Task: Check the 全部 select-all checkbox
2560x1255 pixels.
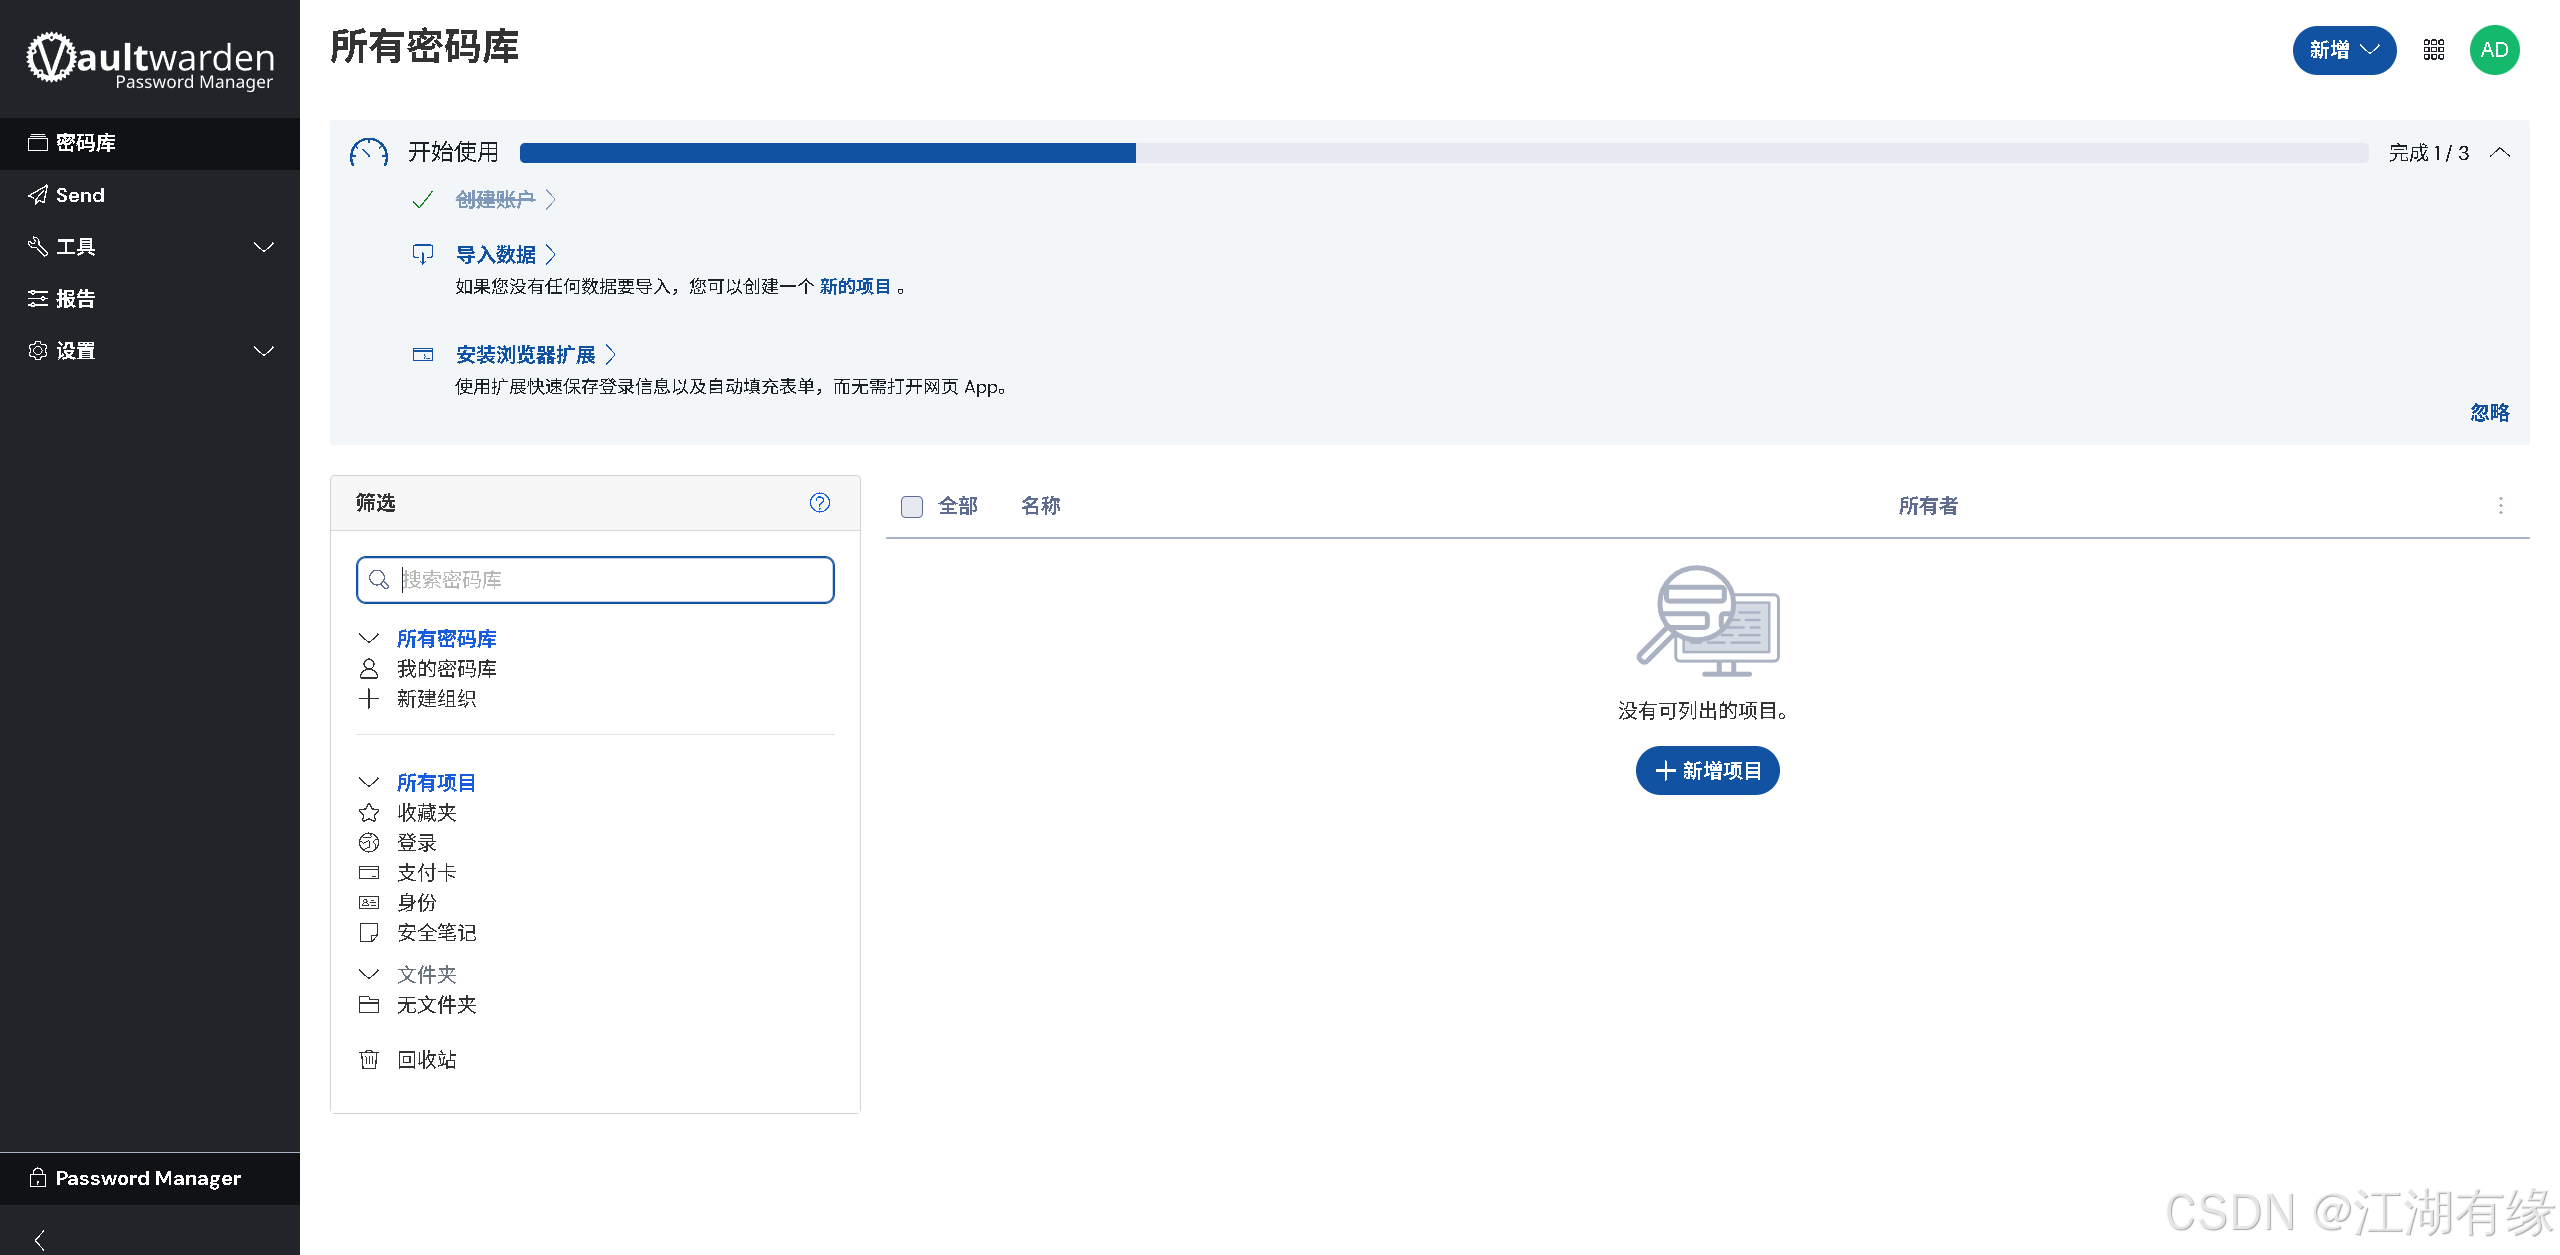Action: 911,507
